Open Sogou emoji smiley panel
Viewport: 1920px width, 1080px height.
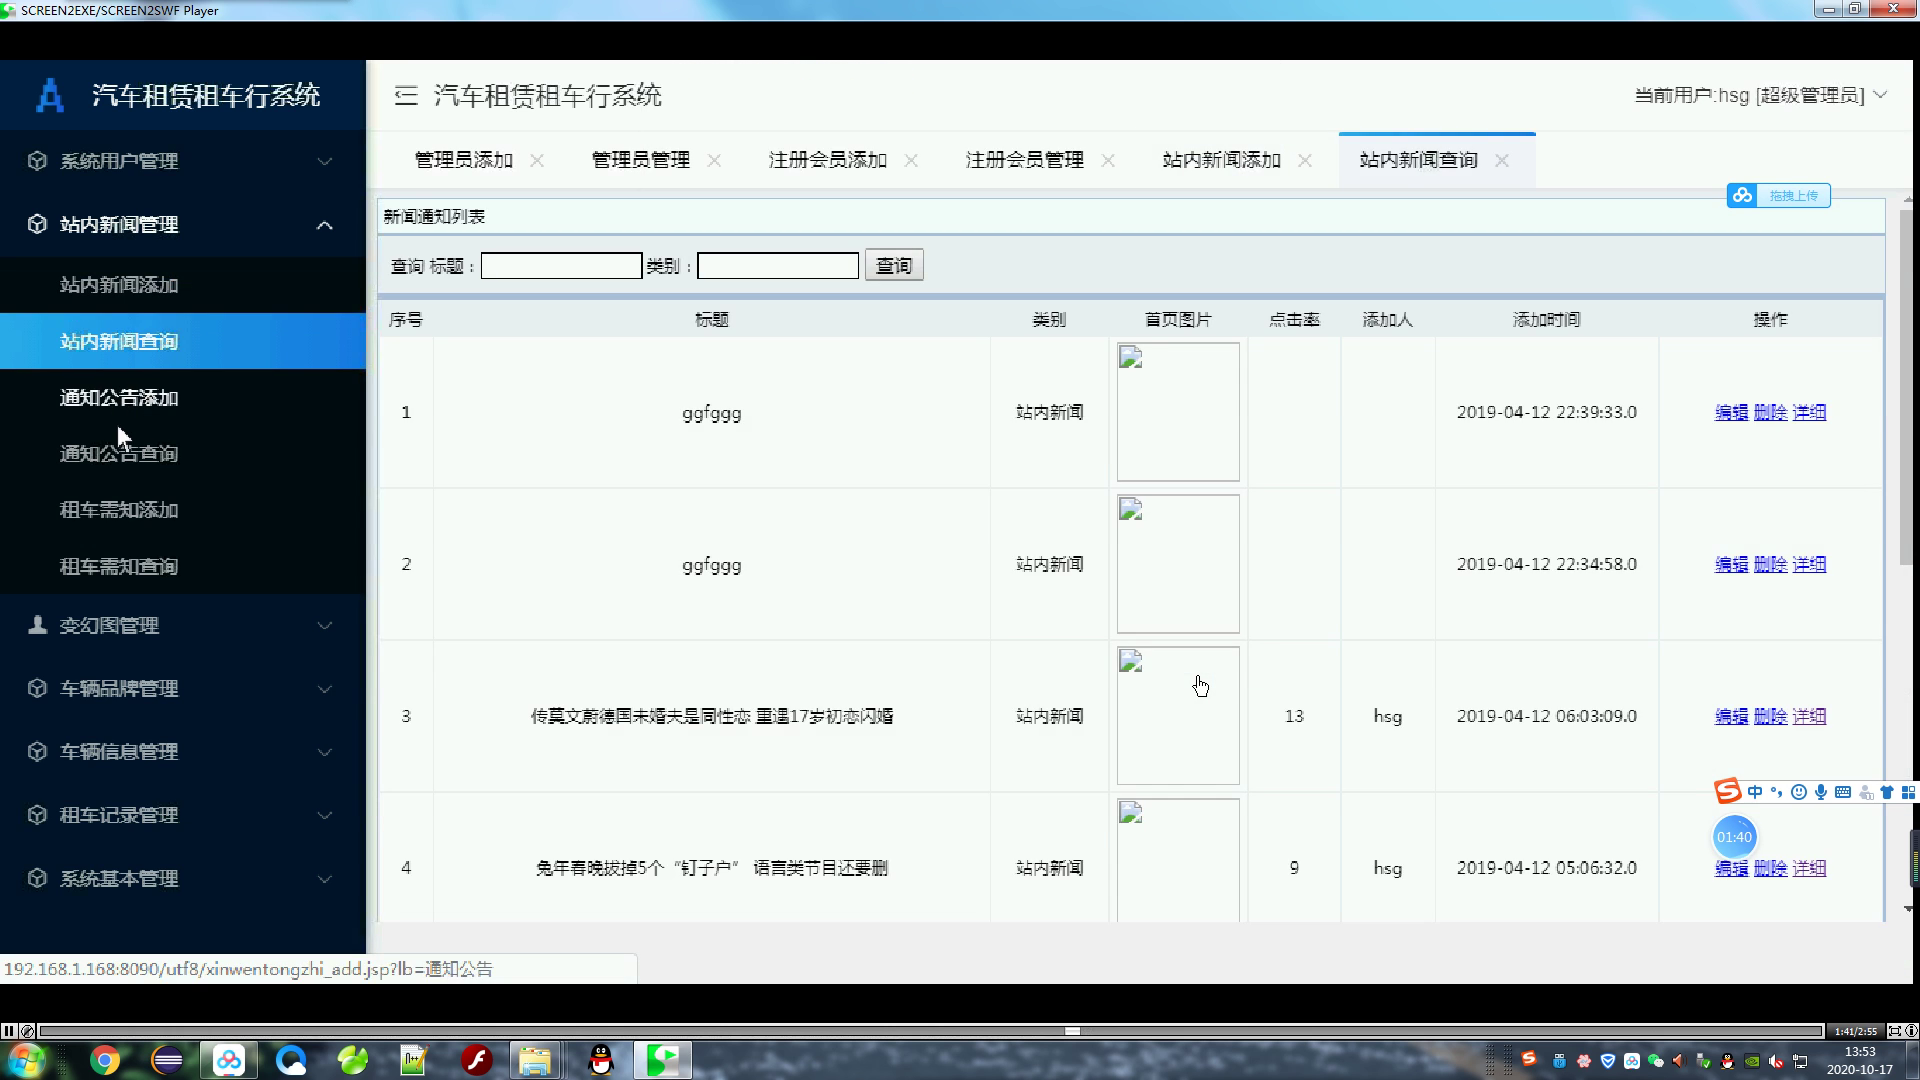coord(1799,792)
